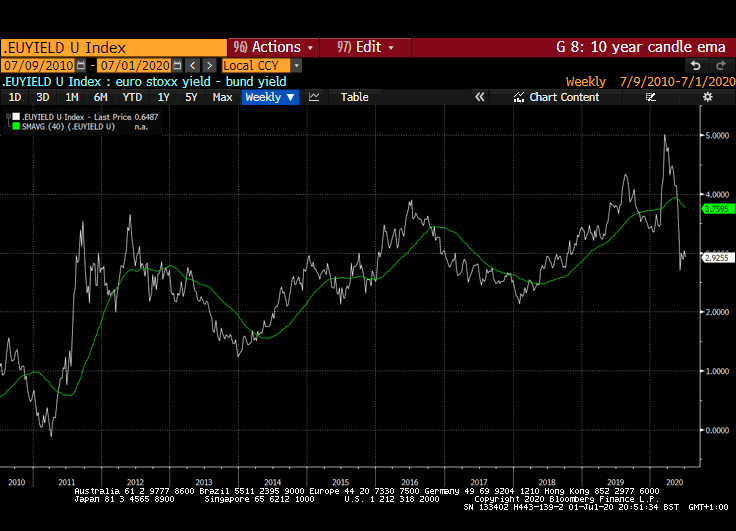Select the 1D time range tab
736x531 pixels.
click(x=15, y=97)
